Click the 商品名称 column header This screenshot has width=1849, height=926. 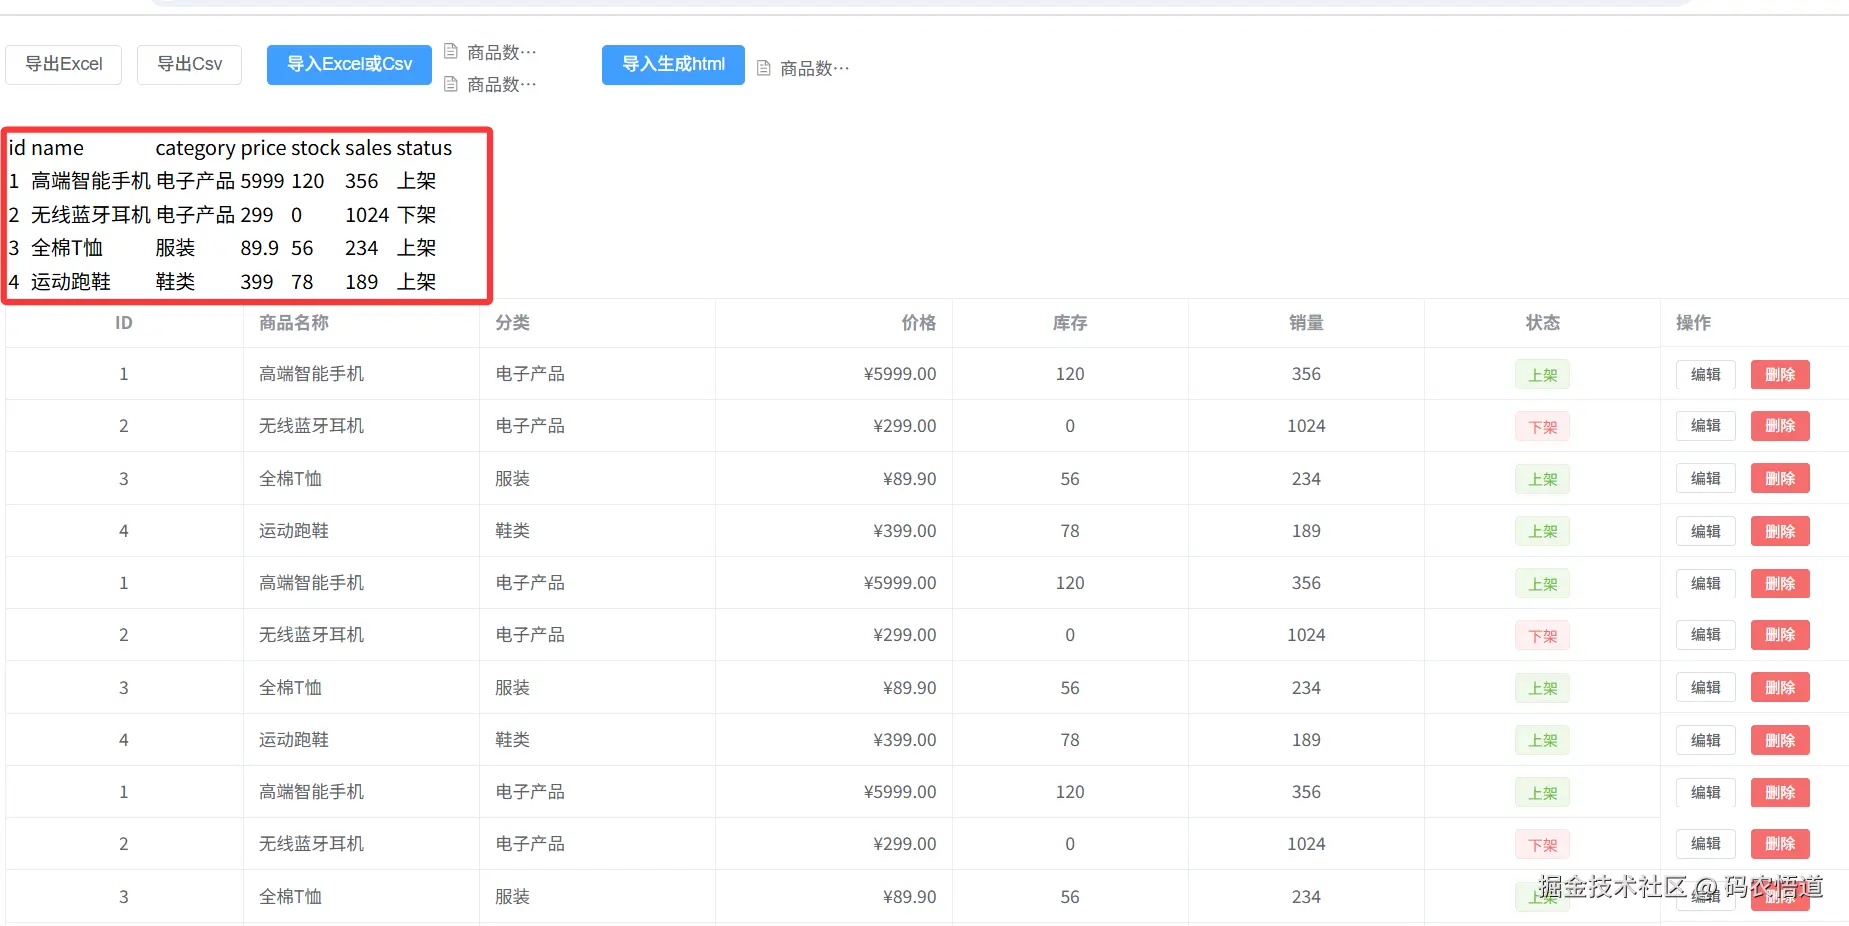[x=294, y=323]
